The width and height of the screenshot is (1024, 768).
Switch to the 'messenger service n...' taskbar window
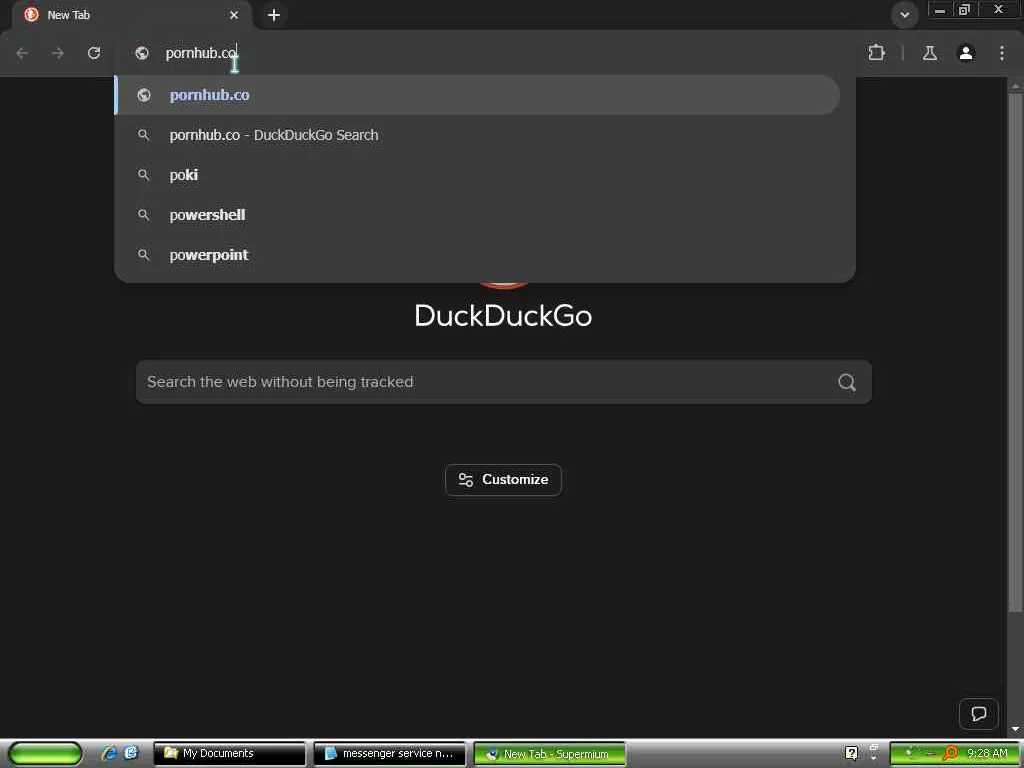[x=389, y=754]
